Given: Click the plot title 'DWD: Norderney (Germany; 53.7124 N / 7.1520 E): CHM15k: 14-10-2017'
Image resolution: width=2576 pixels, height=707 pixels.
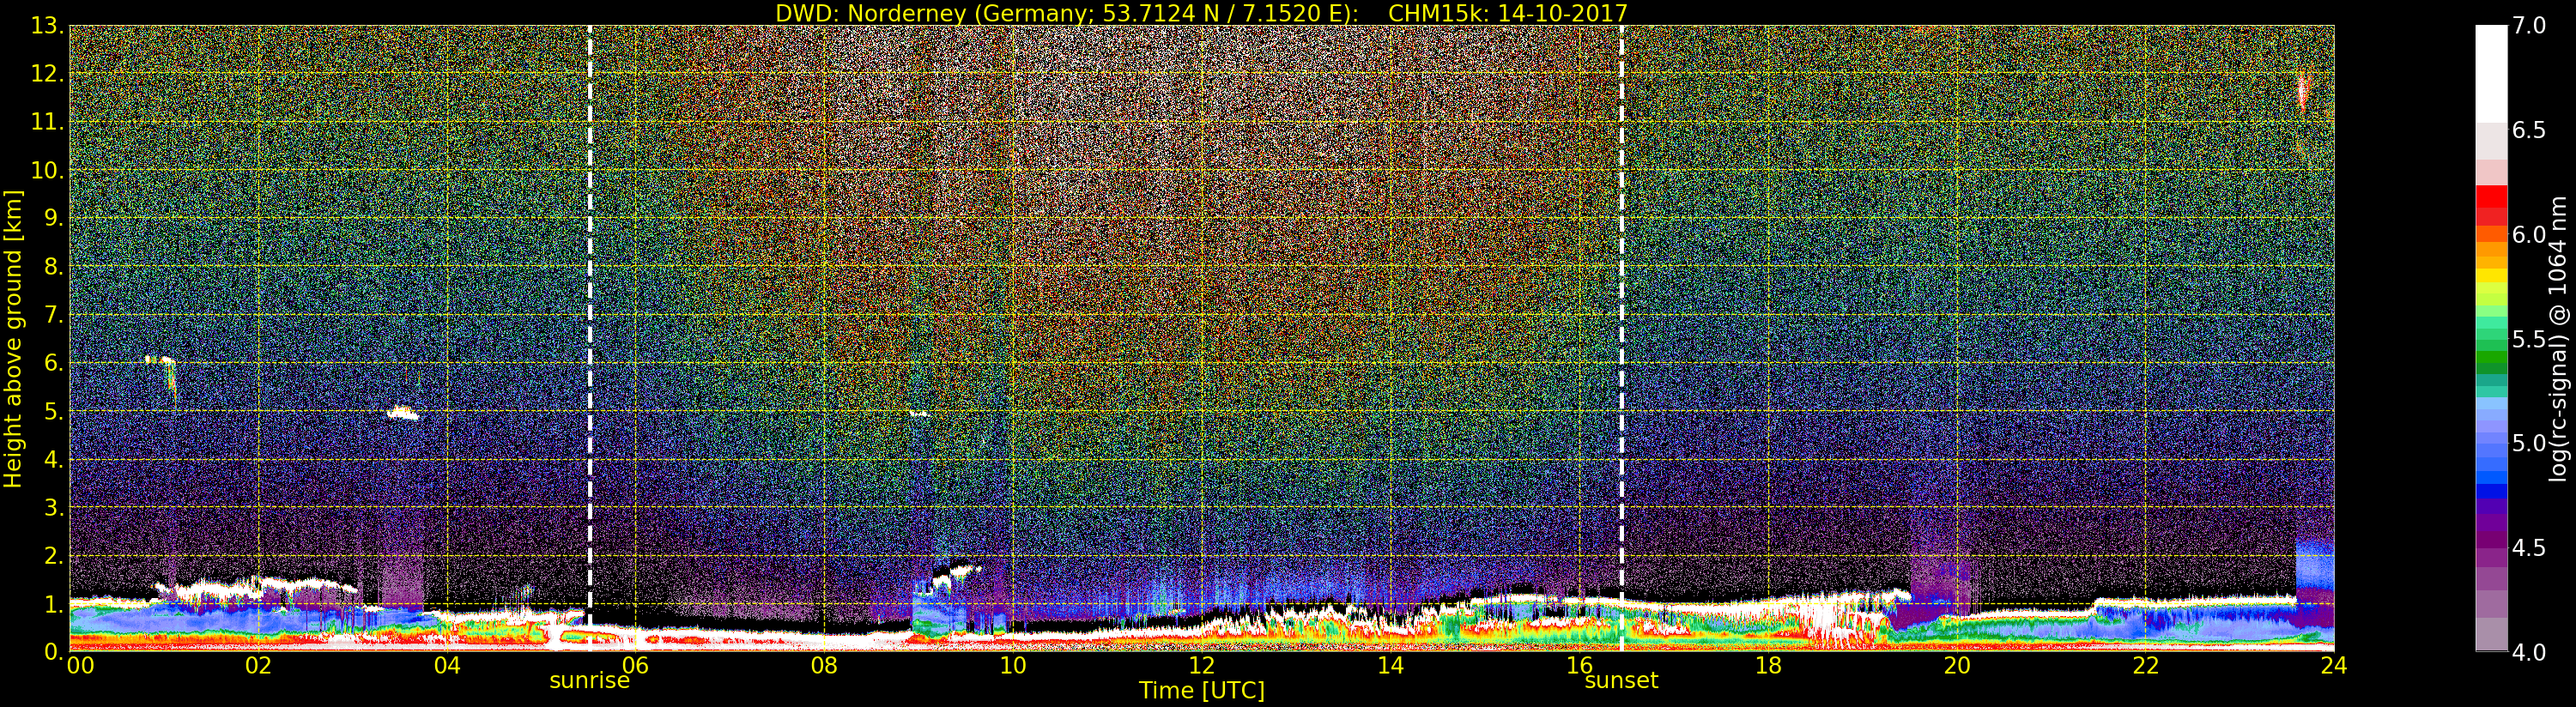Looking at the screenshot, I should pyautogui.click(x=1201, y=13).
